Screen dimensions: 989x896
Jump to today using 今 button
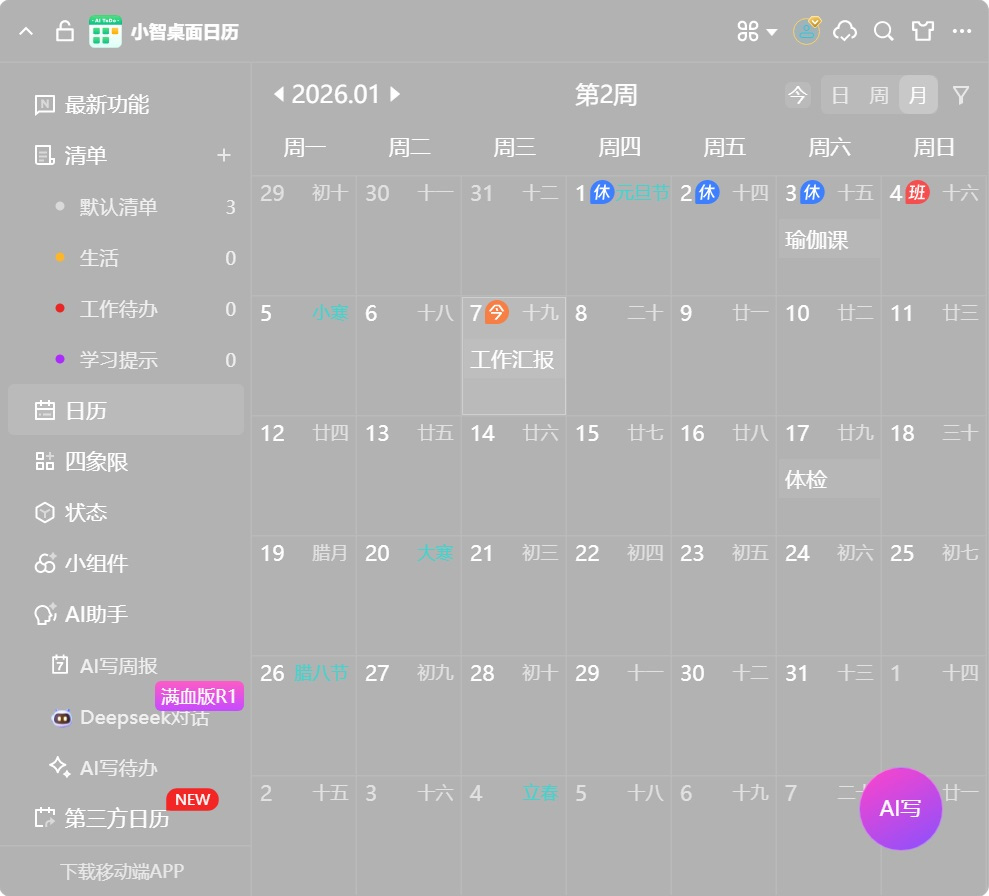click(797, 95)
